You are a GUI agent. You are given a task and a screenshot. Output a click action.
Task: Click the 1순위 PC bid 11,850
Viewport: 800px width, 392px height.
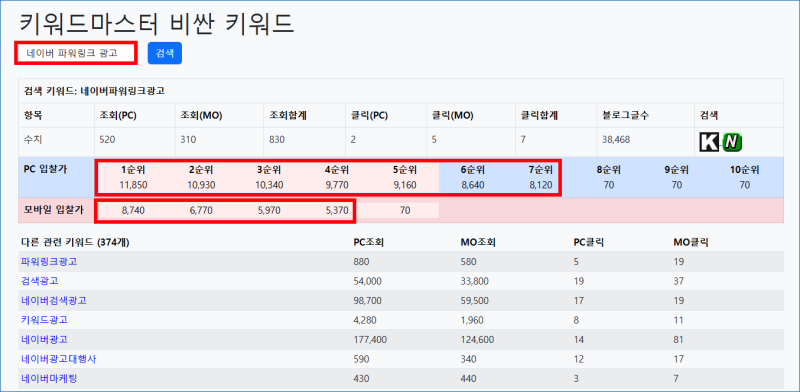(133, 185)
